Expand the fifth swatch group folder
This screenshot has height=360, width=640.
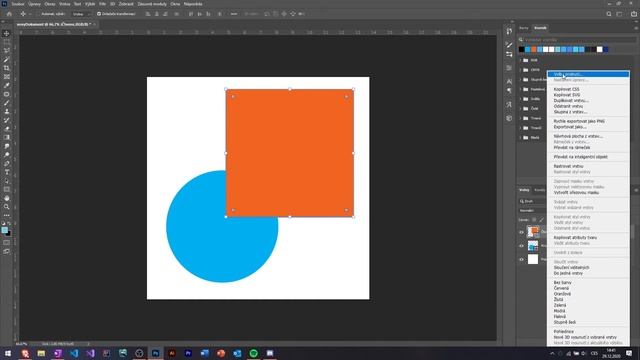click(521, 99)
